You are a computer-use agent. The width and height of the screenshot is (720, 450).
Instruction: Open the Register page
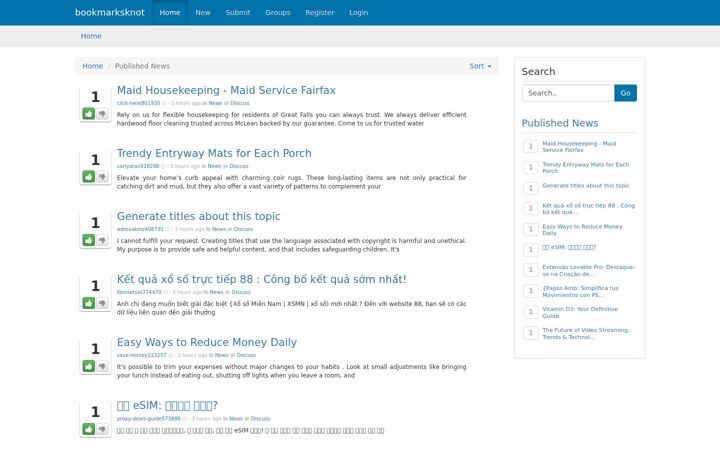320,12
